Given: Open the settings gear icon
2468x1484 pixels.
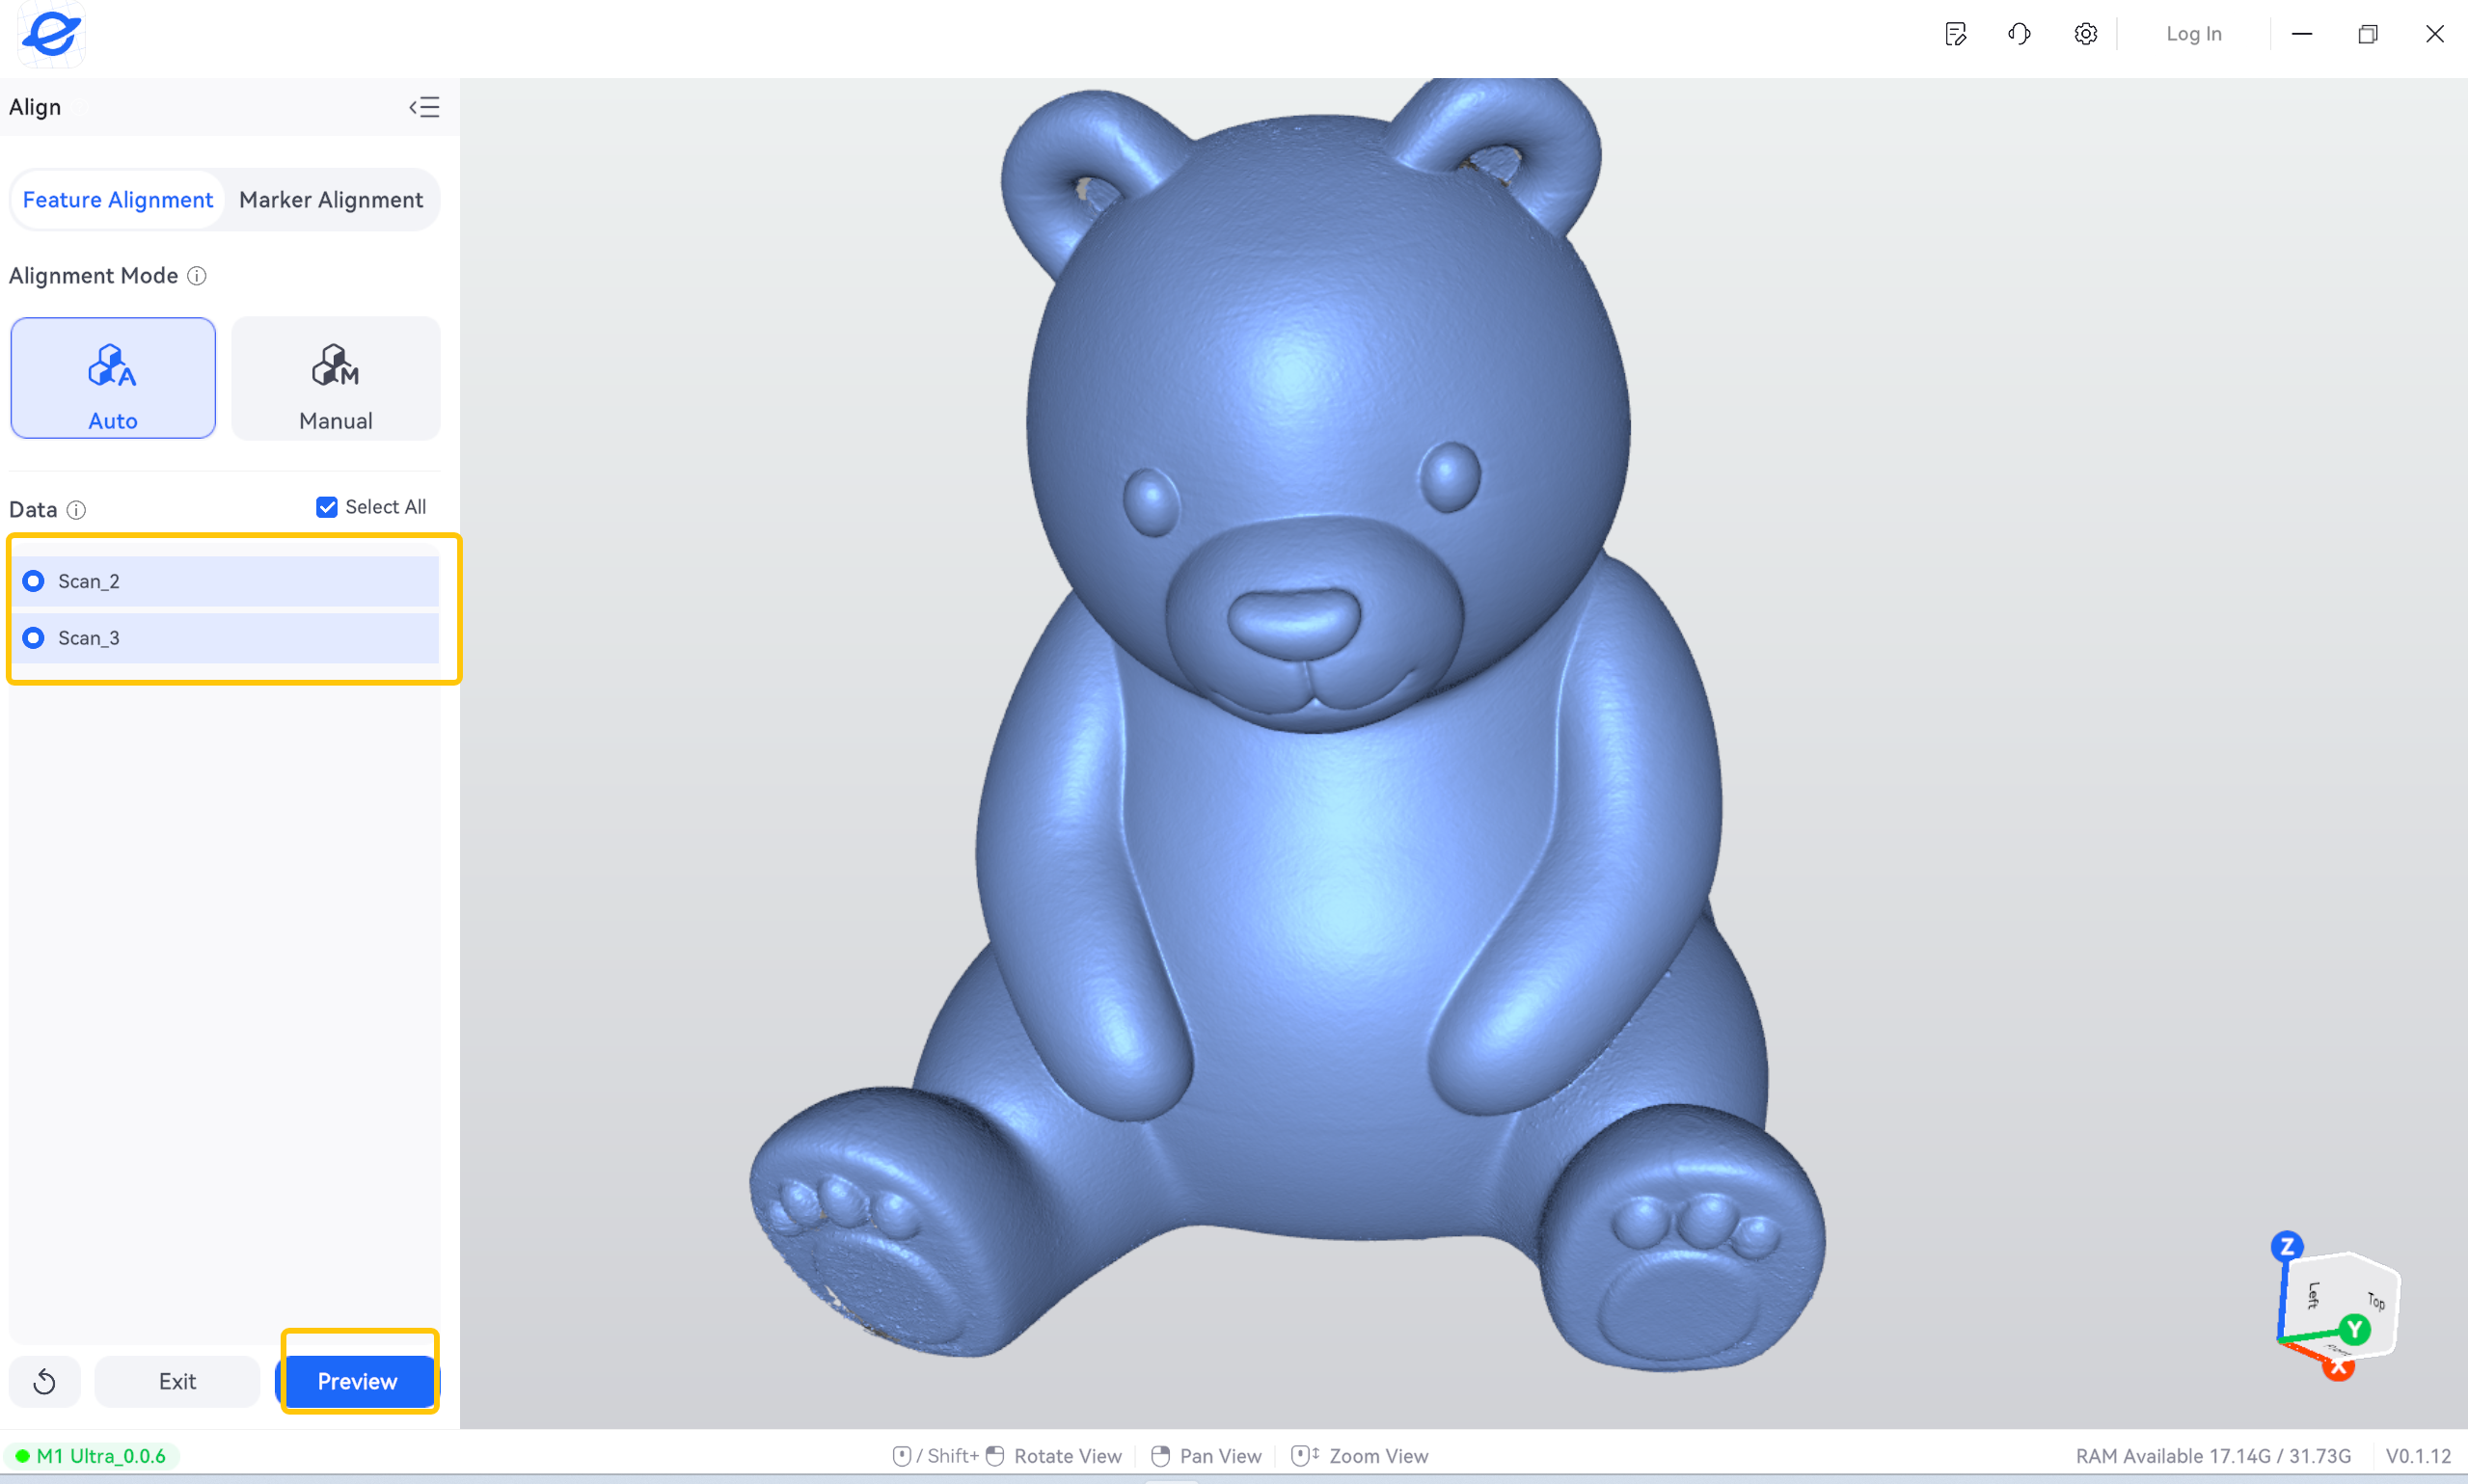Looking at the screenshot, I should (x=2085, y=34).
